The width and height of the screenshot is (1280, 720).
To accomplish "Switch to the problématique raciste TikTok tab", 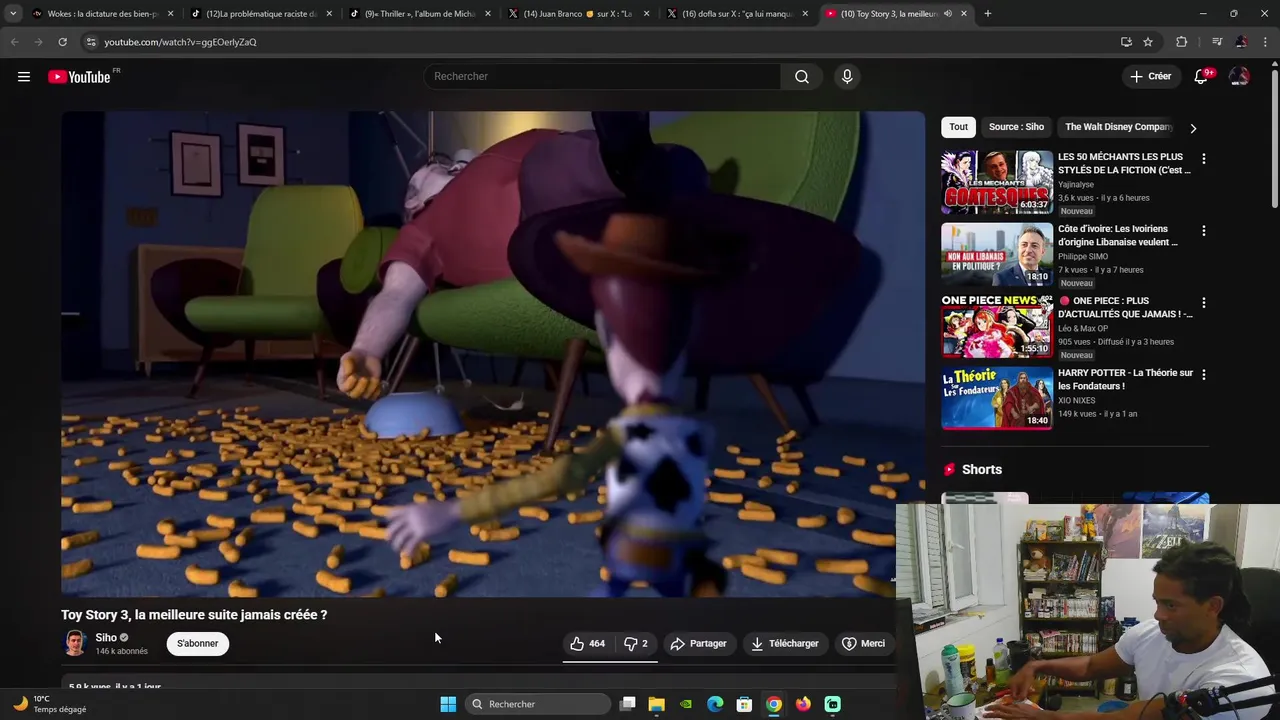I will point(262,14).
